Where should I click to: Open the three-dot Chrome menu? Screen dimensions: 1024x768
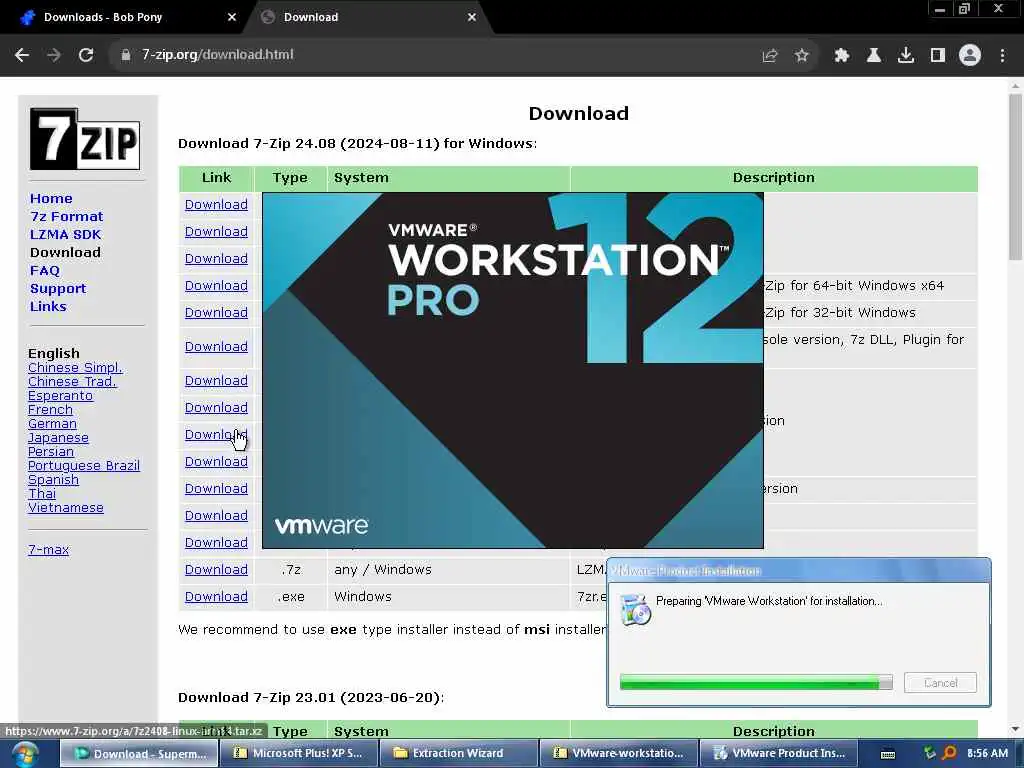click(1002, 56)
